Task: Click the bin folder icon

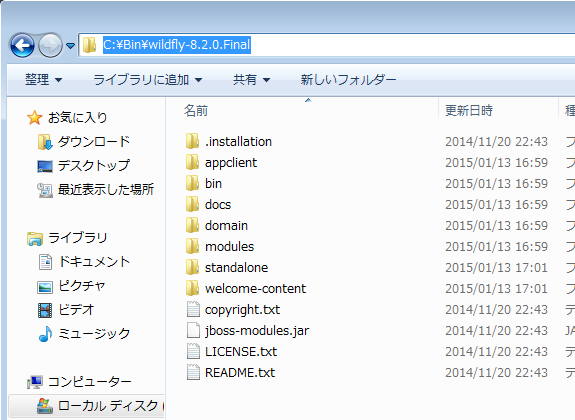Action: coord(193,183)
